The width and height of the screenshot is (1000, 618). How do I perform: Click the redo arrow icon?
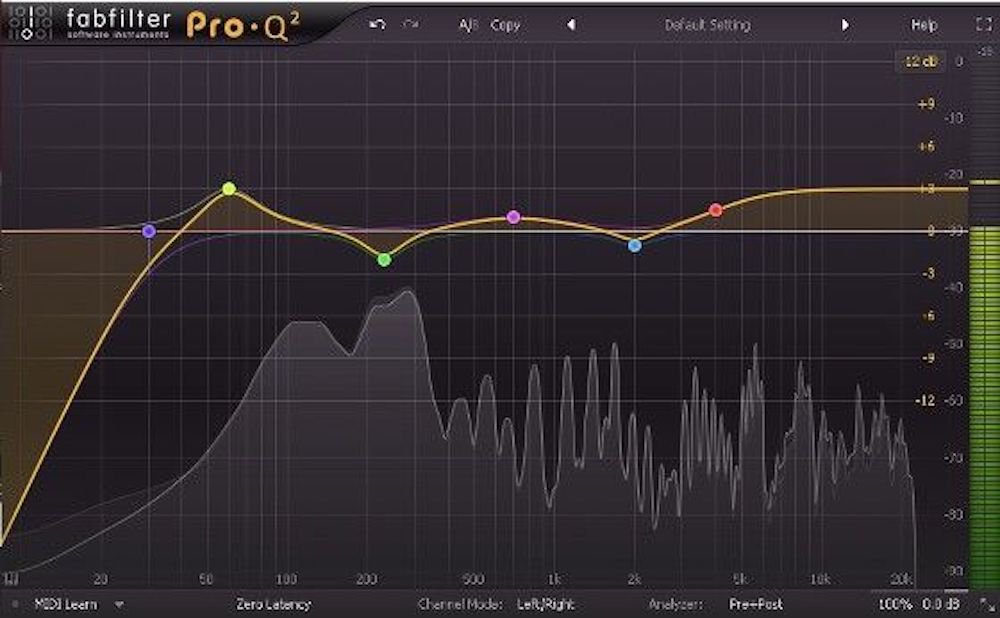(x=410, y=25)
